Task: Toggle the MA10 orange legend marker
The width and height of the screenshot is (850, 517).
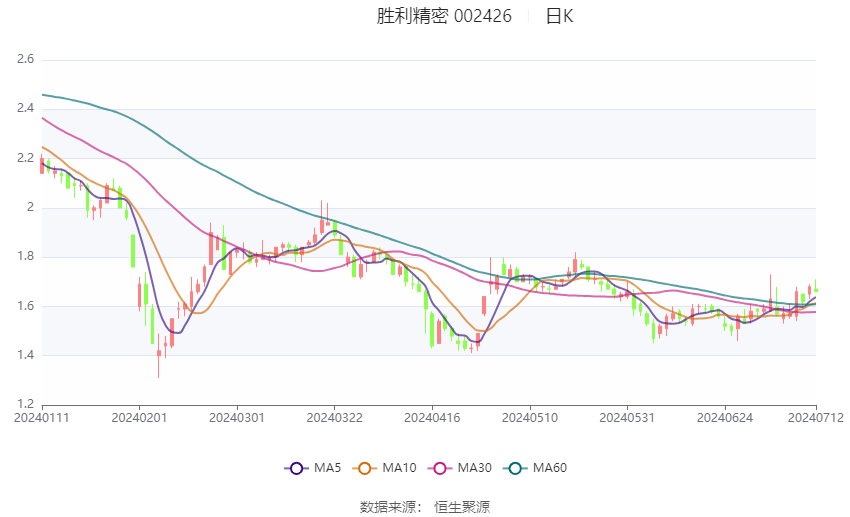Action: pyautogui.click(x=364, y=468)
